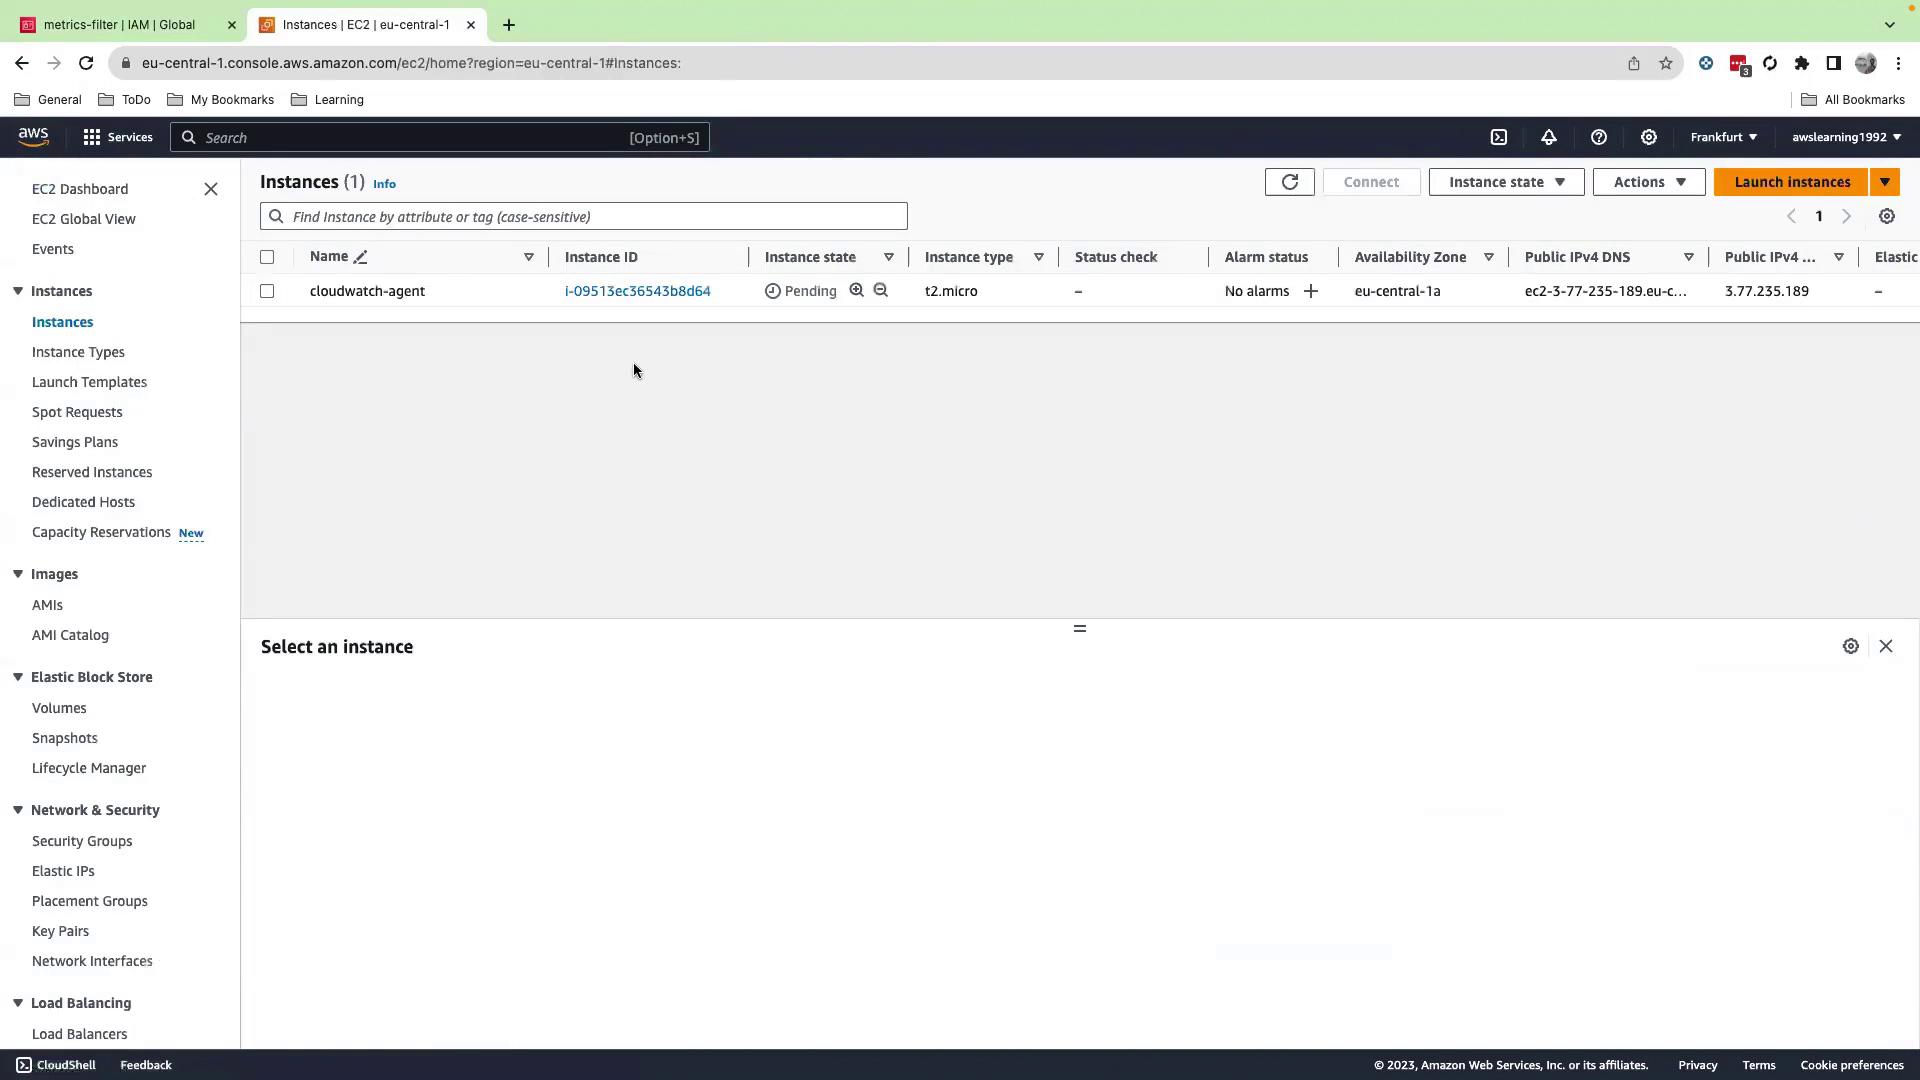Screen dimensions: 1920x1080
Task: Toggle the select-all instances header checkbox
Action: [x=267, y=257]
